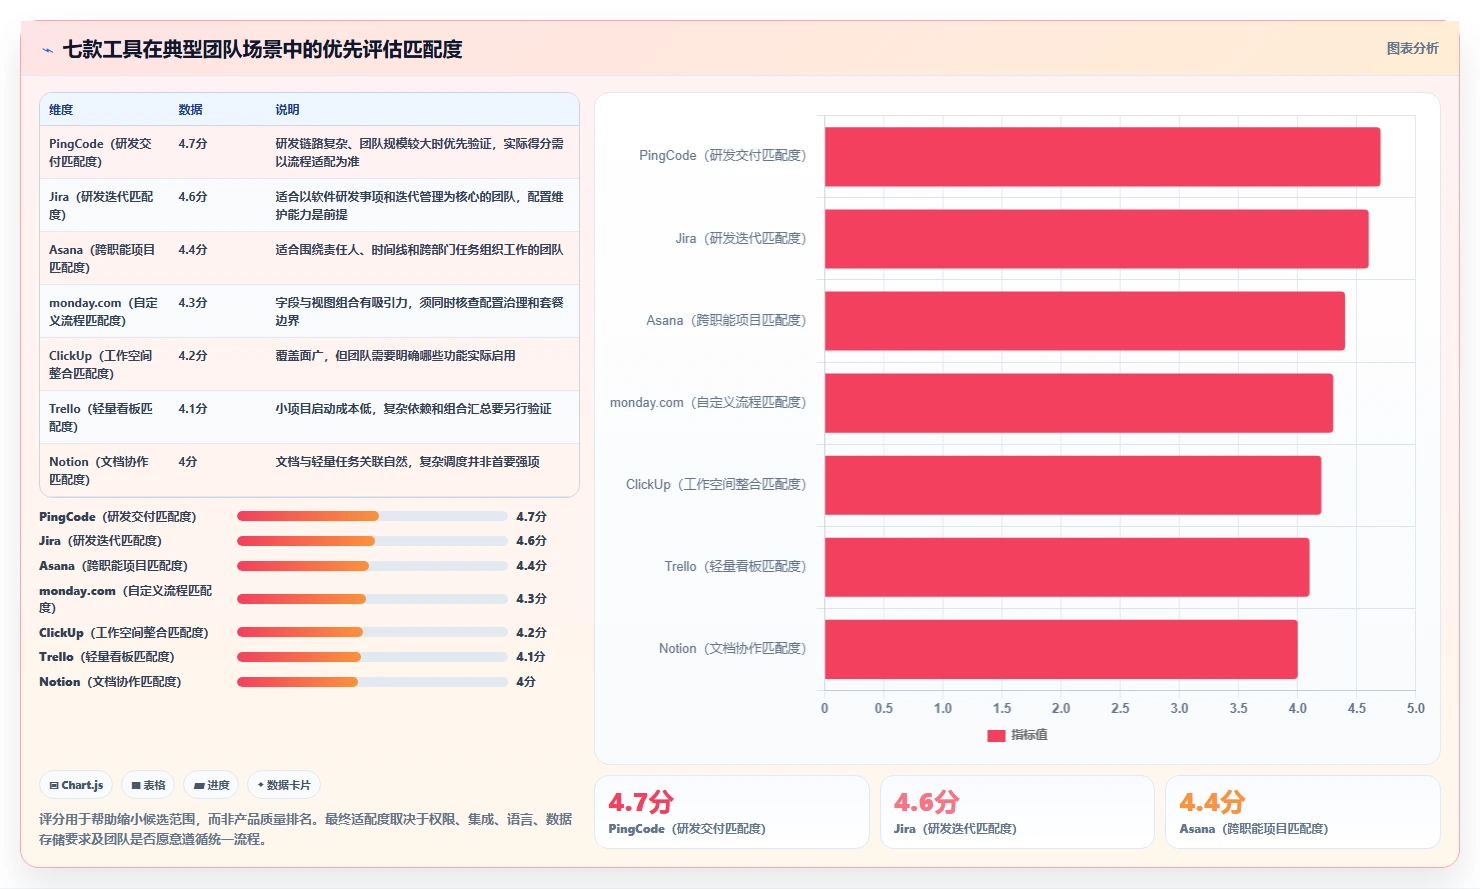Click the Notion 4分 progress bar
This screenshot has width=1480, height=889.
tap(372, 682)
